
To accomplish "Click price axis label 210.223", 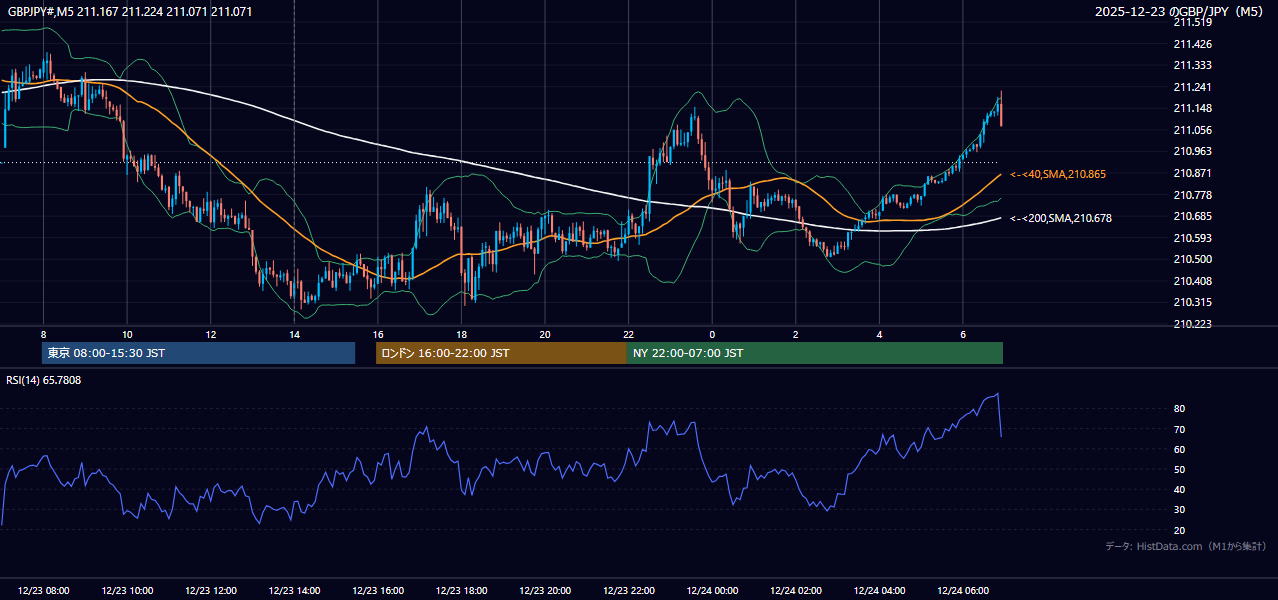I will tap(1192, 324).
